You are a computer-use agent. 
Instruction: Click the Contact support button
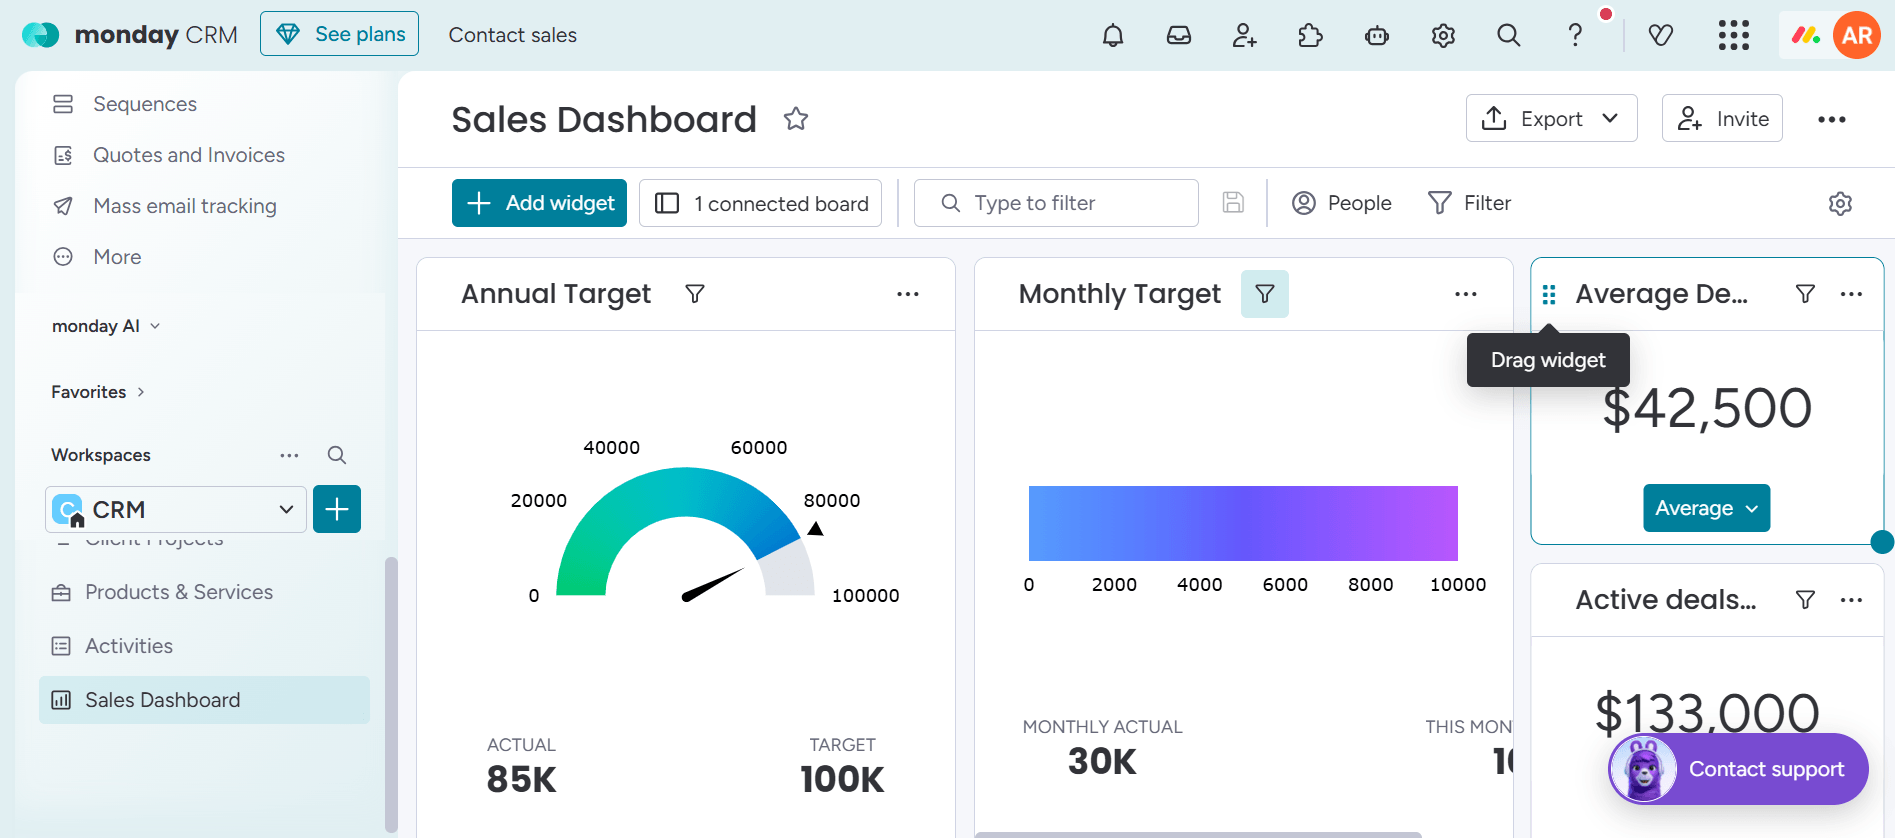coord(1738,769)
